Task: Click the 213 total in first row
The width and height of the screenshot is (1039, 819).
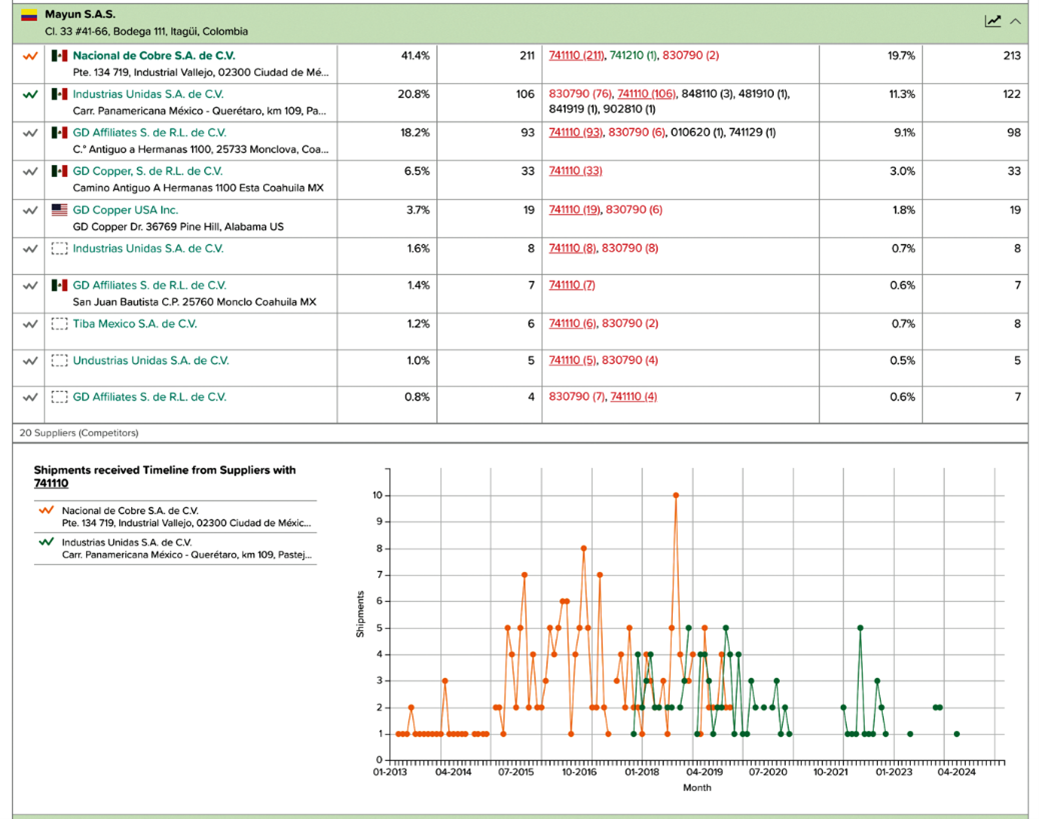Action: click(1012, 56)
